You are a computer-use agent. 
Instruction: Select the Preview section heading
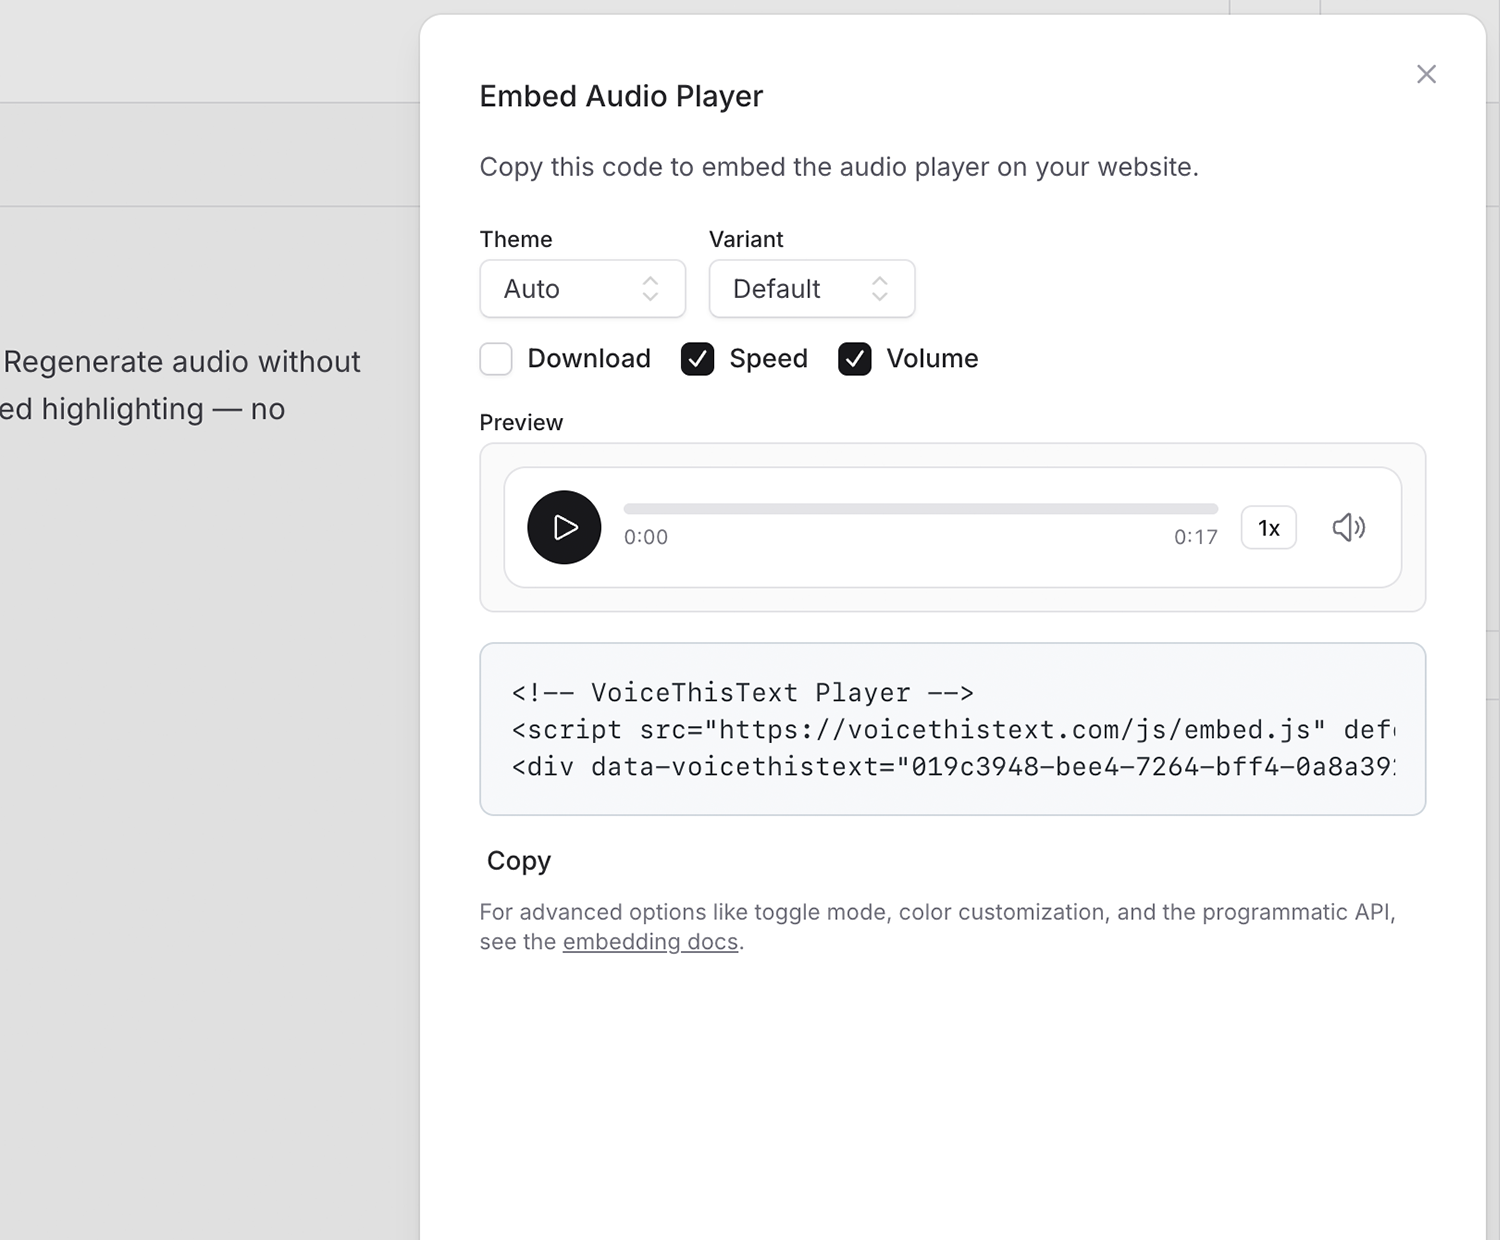pyautogui.click(x=520, y=422)
